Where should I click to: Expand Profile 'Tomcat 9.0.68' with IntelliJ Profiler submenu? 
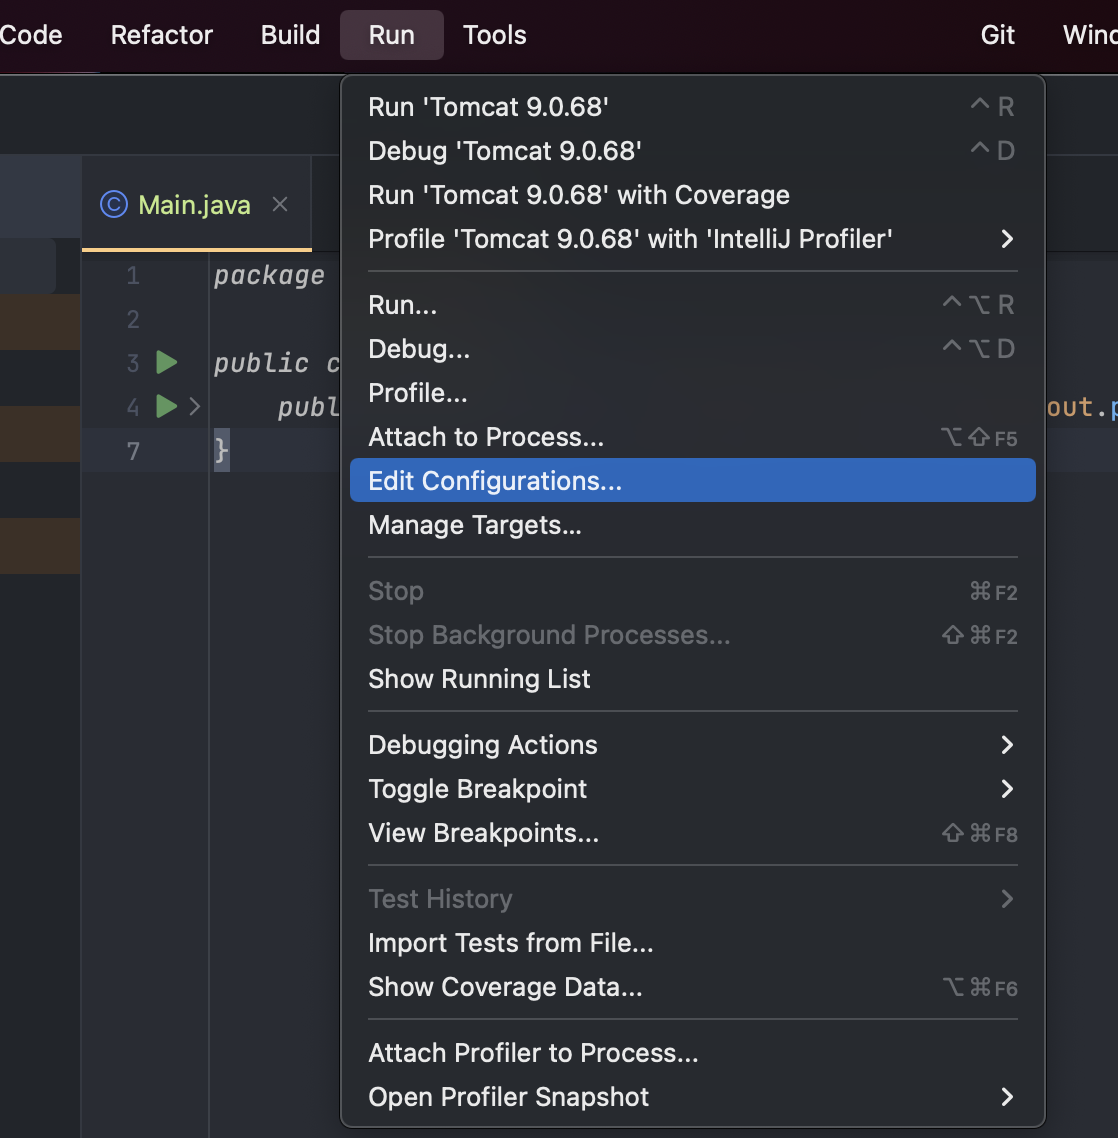[x=693, y=239]
